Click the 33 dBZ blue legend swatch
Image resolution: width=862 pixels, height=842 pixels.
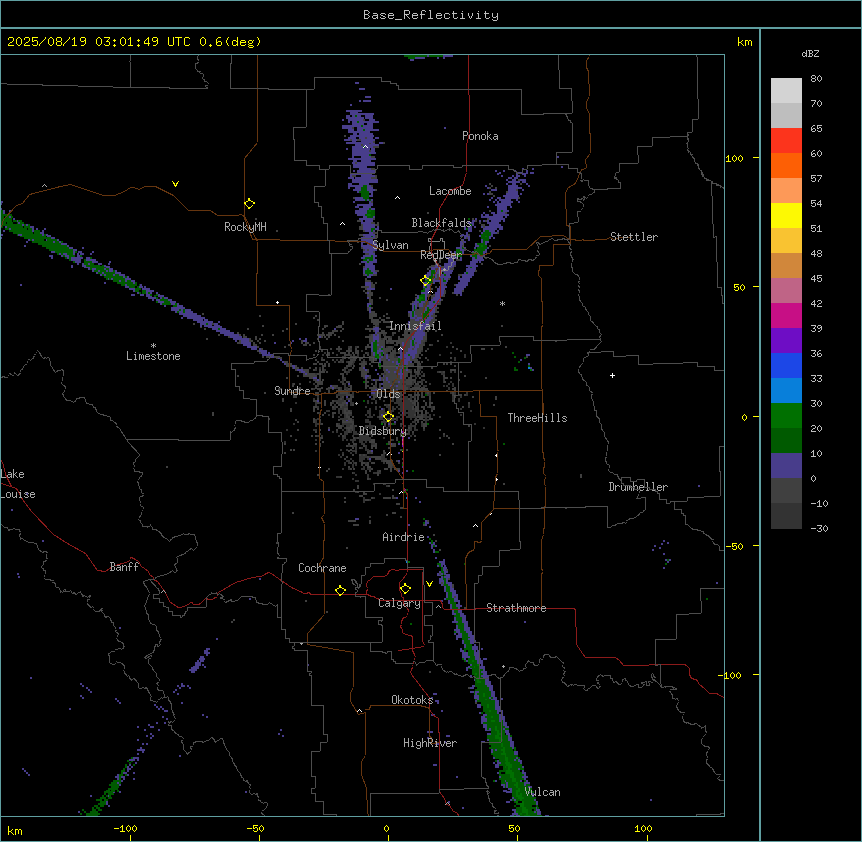(x=786, y=390)
